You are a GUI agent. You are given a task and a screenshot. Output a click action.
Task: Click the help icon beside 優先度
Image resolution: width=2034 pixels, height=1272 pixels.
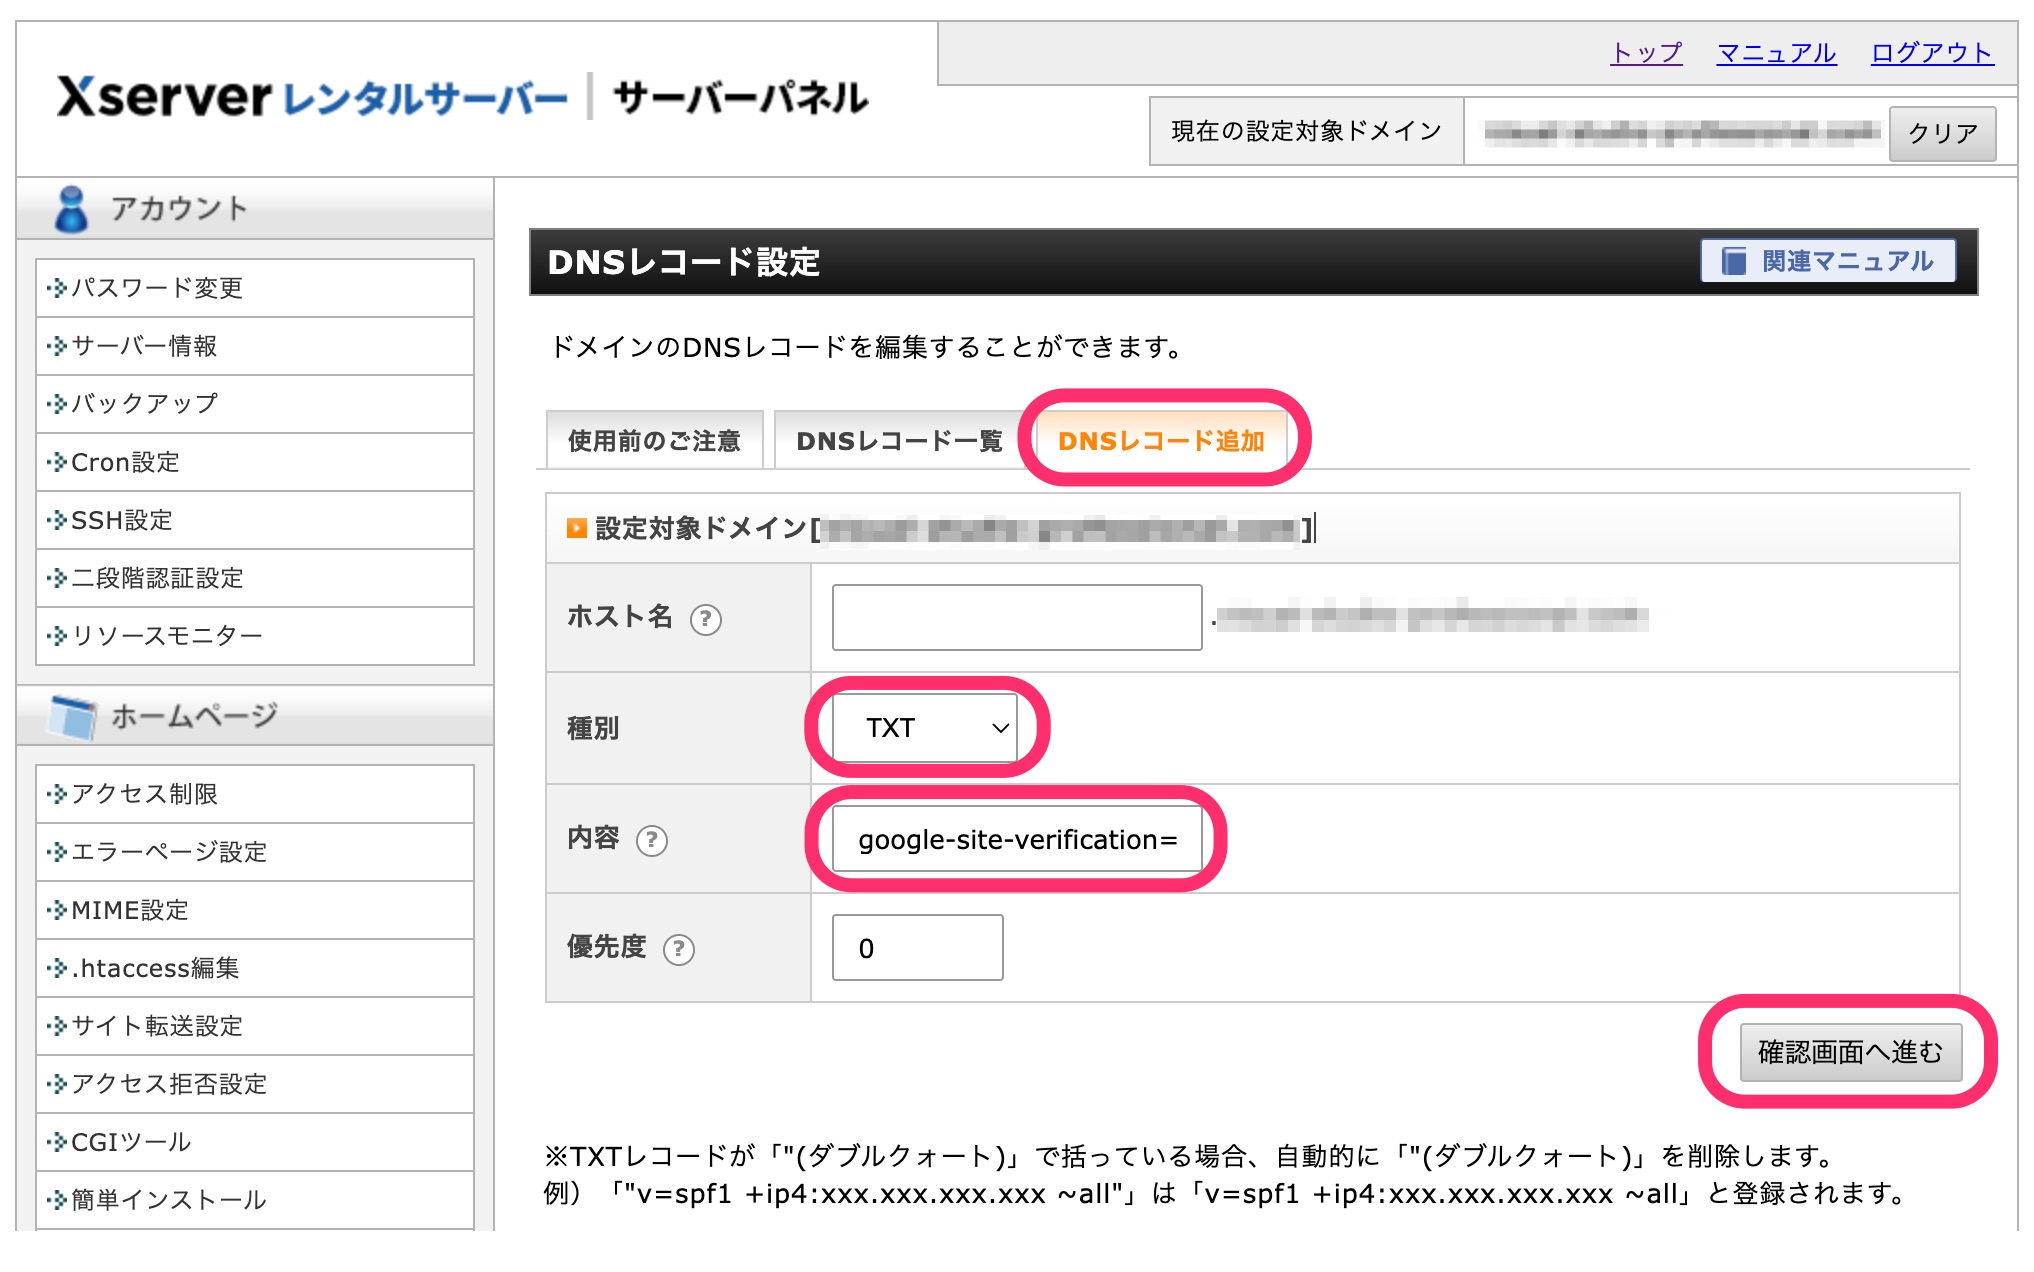tap(679, 948)
